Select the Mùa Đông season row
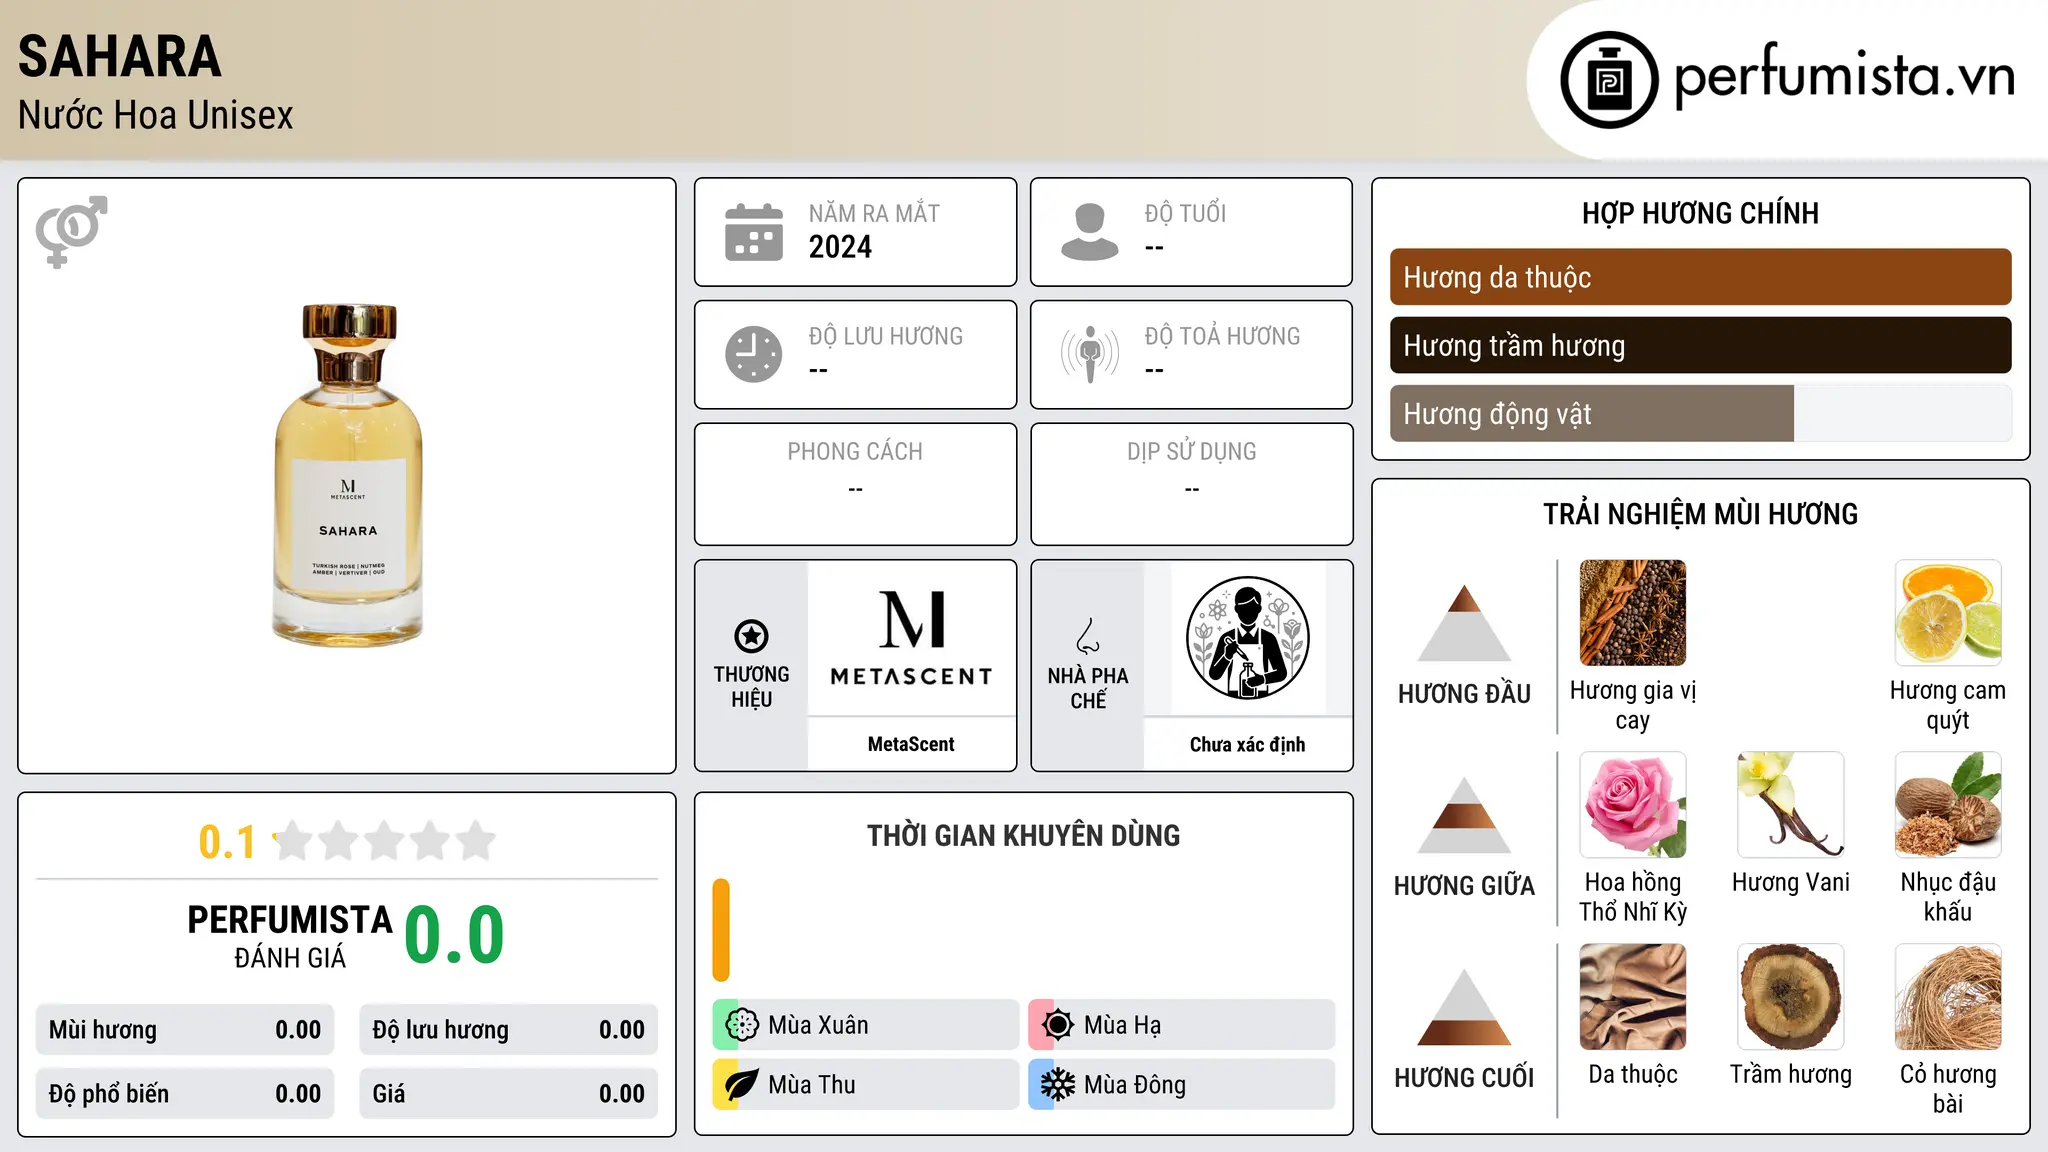 [x=1182, y=1085]
